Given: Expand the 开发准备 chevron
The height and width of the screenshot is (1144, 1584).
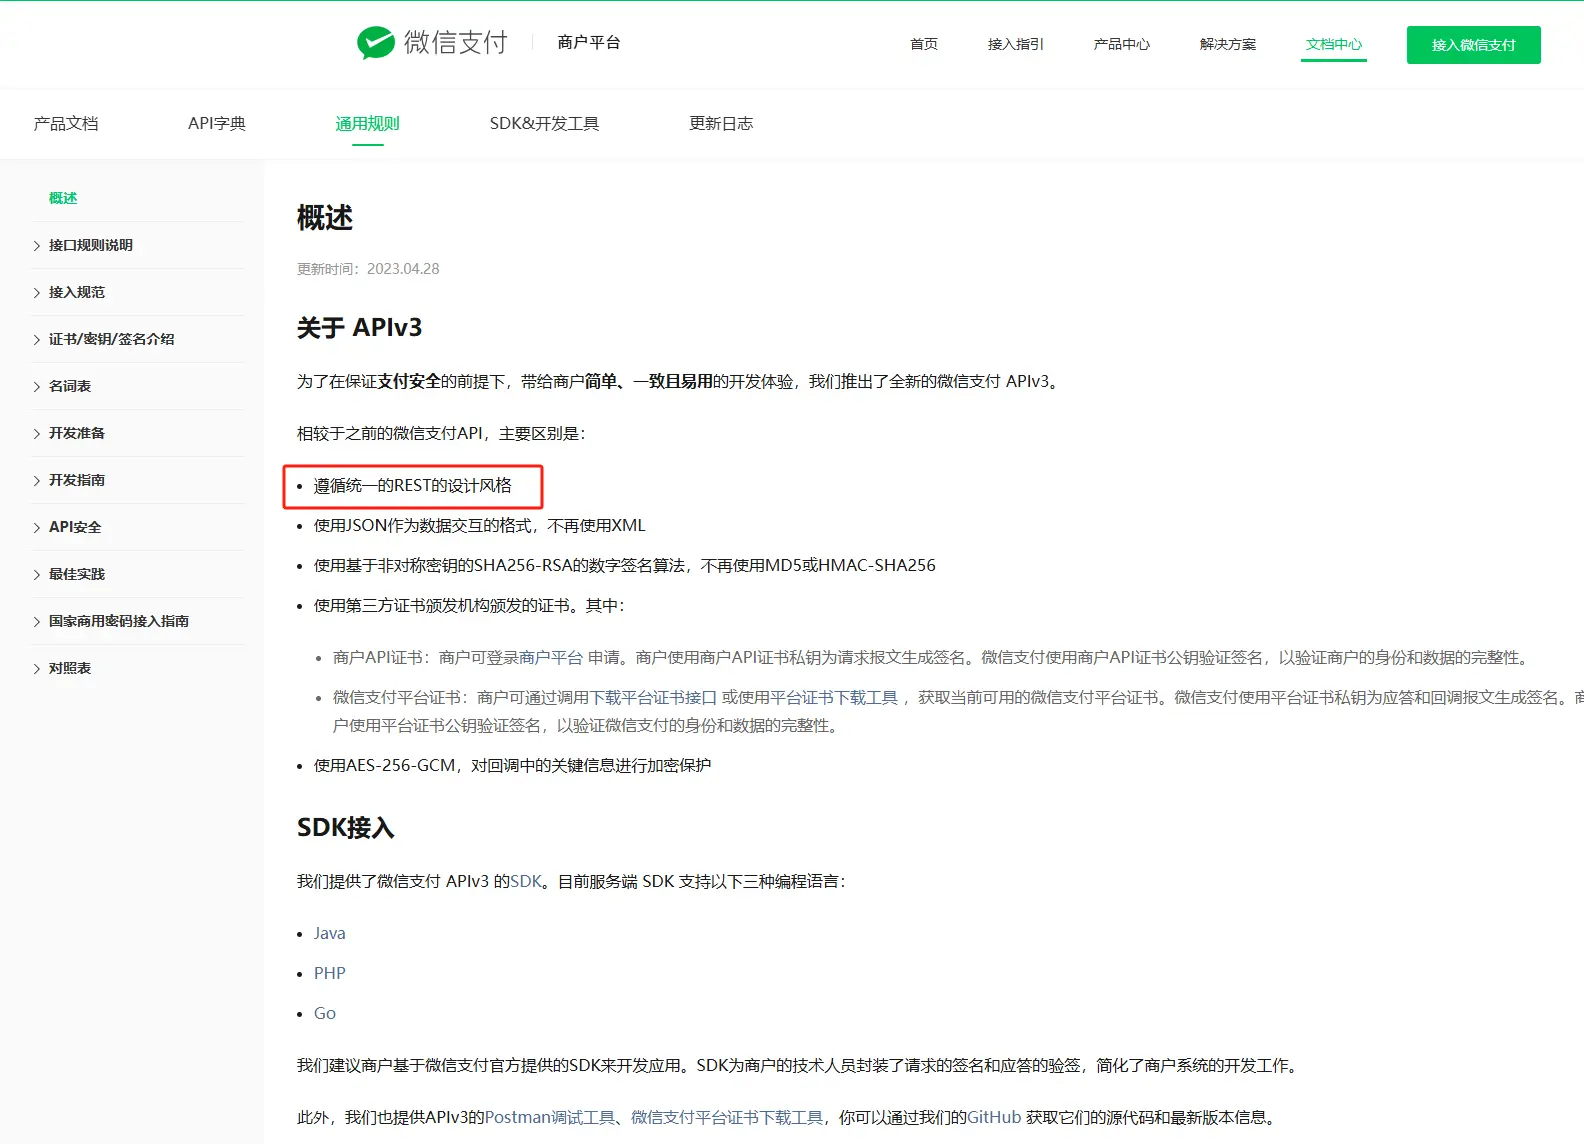Looking at the screenshot, I should click(x=37, y=433).
